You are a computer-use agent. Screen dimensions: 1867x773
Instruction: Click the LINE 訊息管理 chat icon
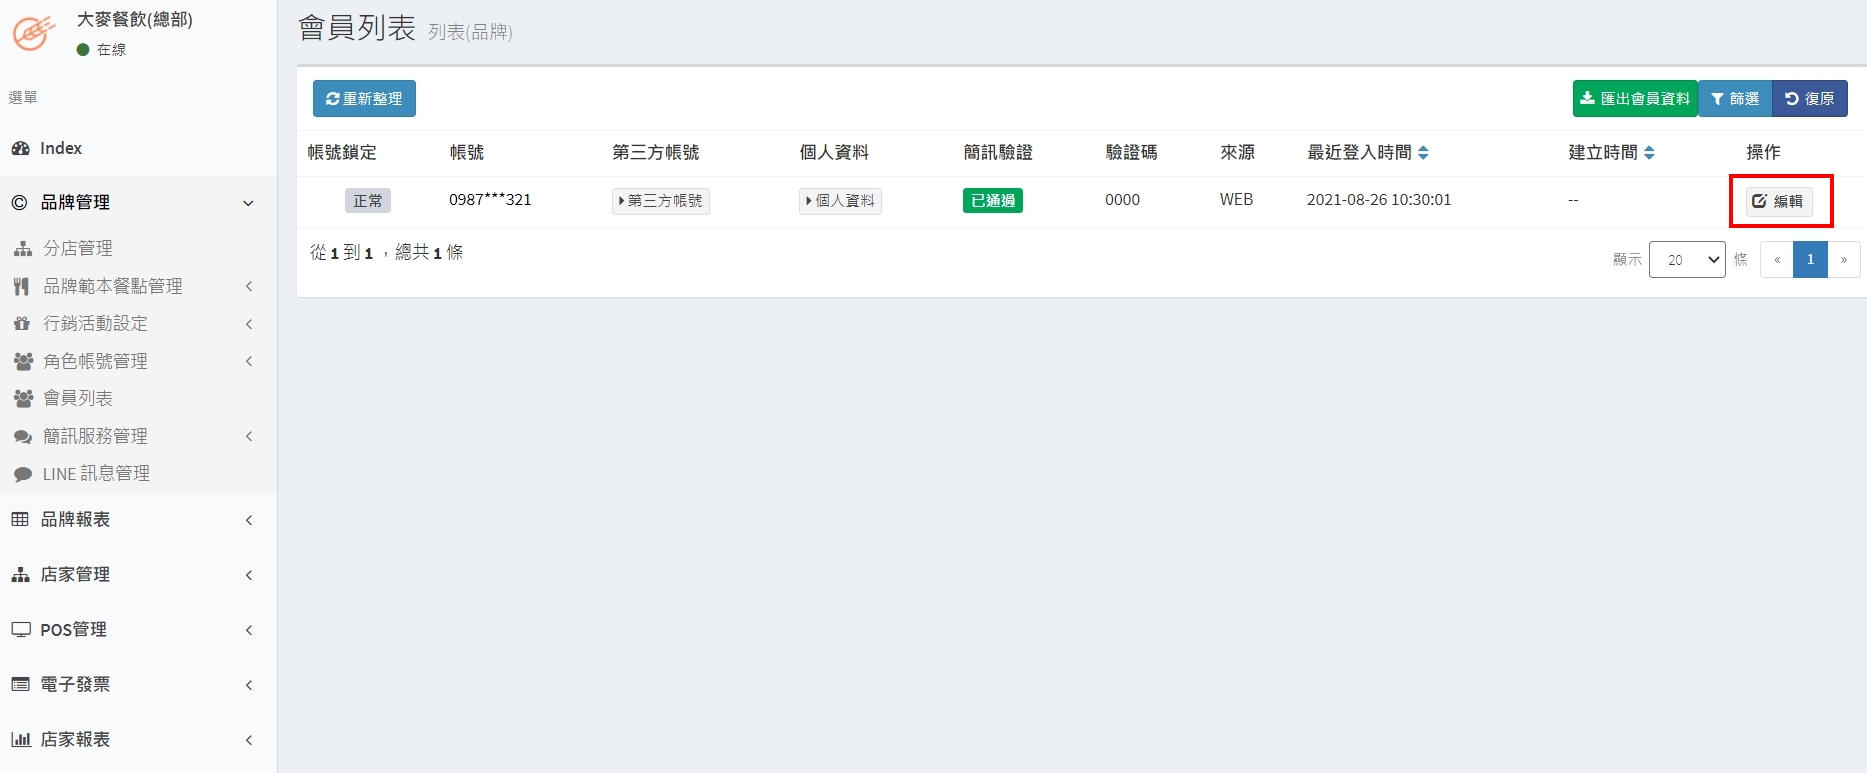click(x=22, y=474)
